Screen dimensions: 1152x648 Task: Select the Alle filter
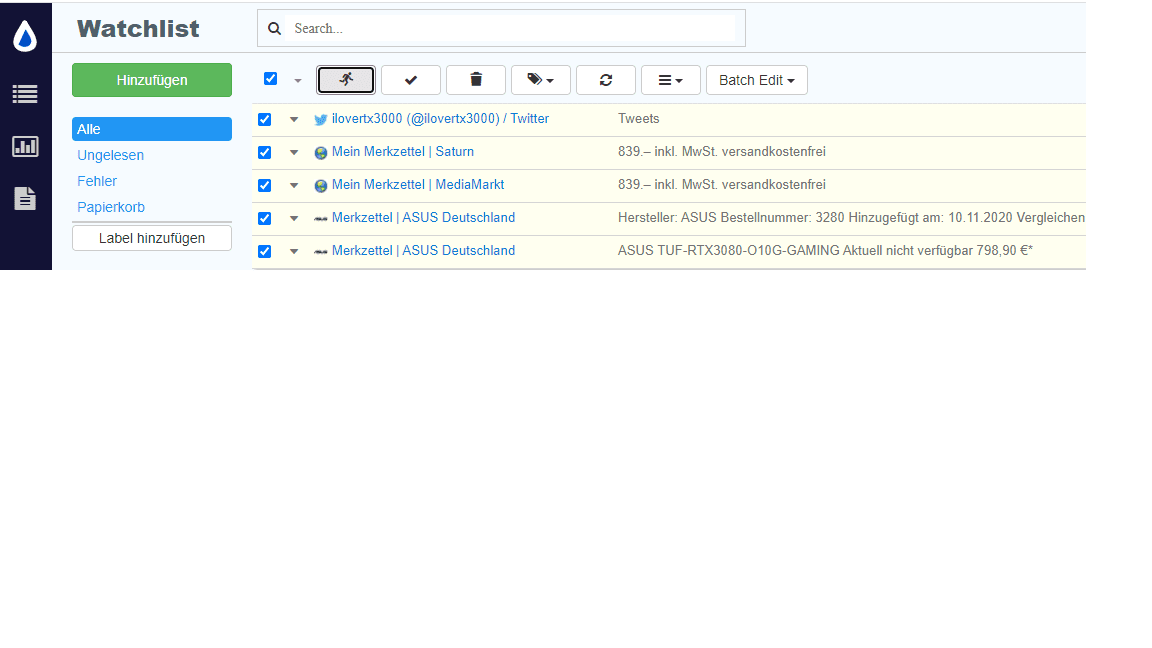pos(152,129)
